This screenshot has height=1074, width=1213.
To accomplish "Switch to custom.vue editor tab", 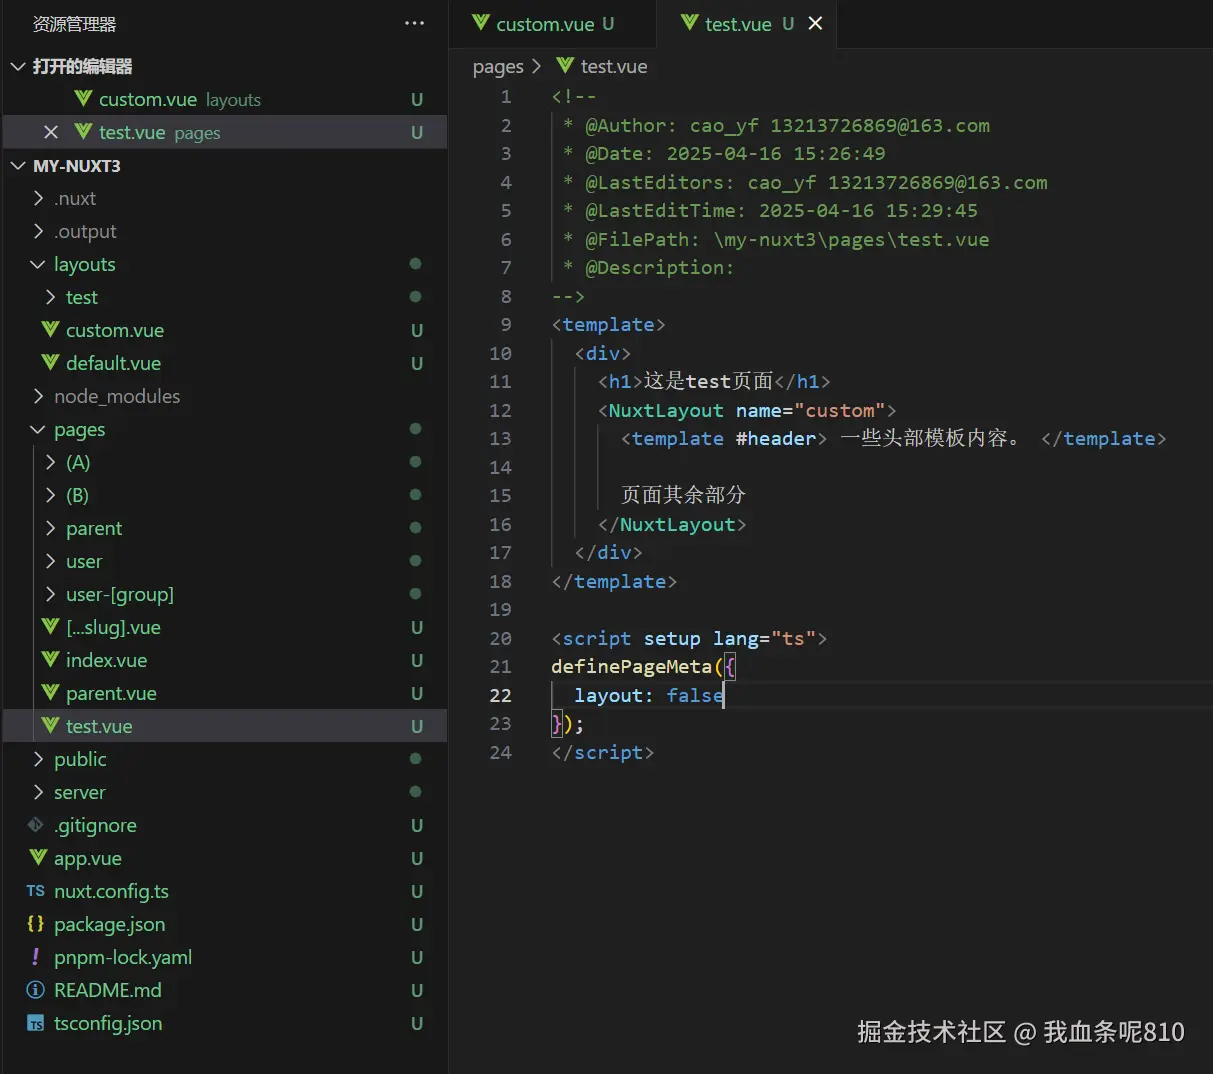I will [554, 24].
